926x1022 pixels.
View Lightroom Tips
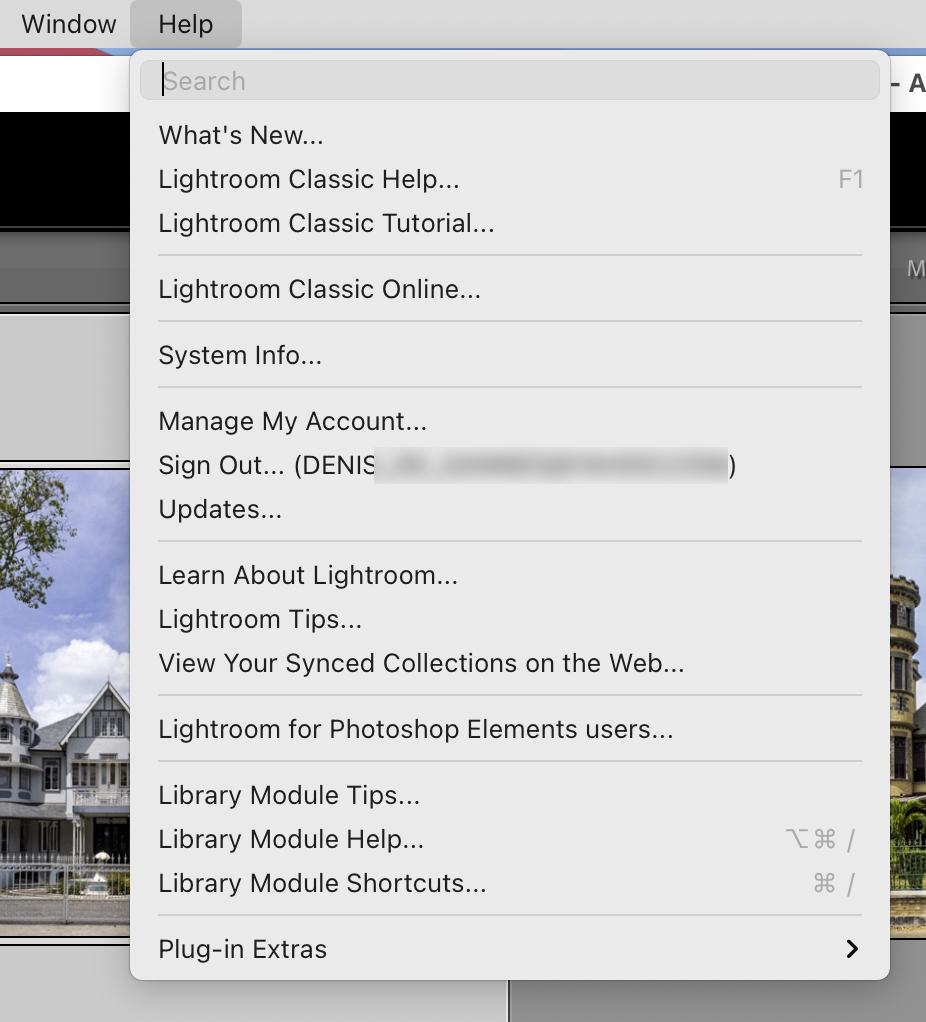261,619
